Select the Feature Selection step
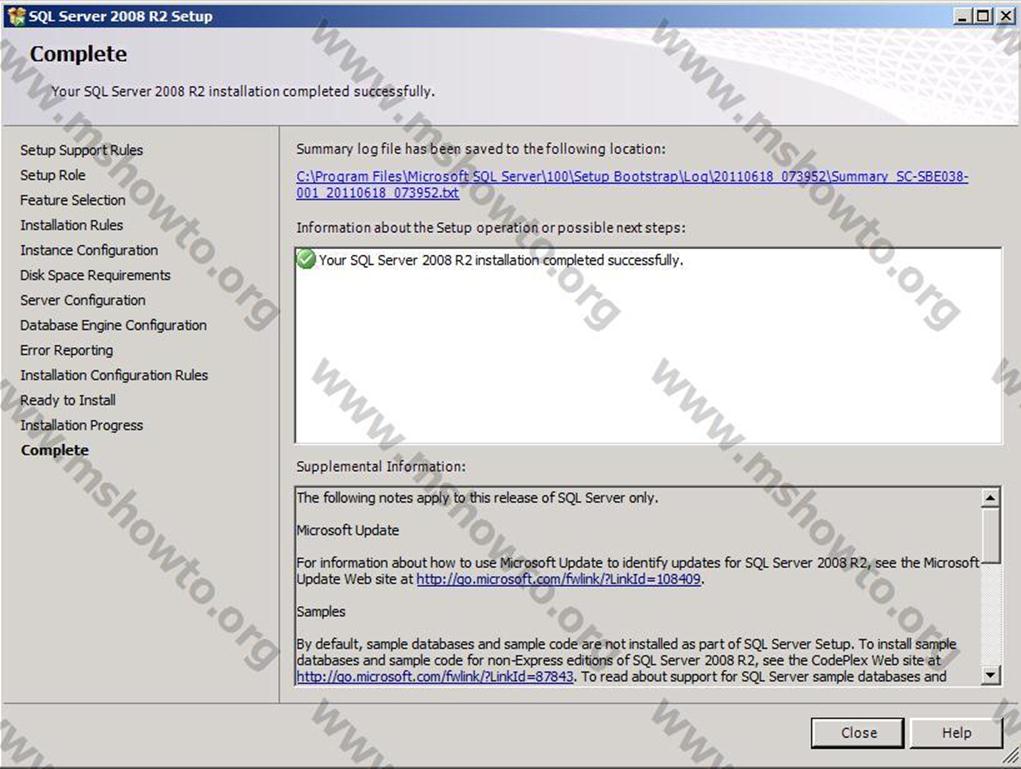The image size is (1021, 769). pos(73,200)
